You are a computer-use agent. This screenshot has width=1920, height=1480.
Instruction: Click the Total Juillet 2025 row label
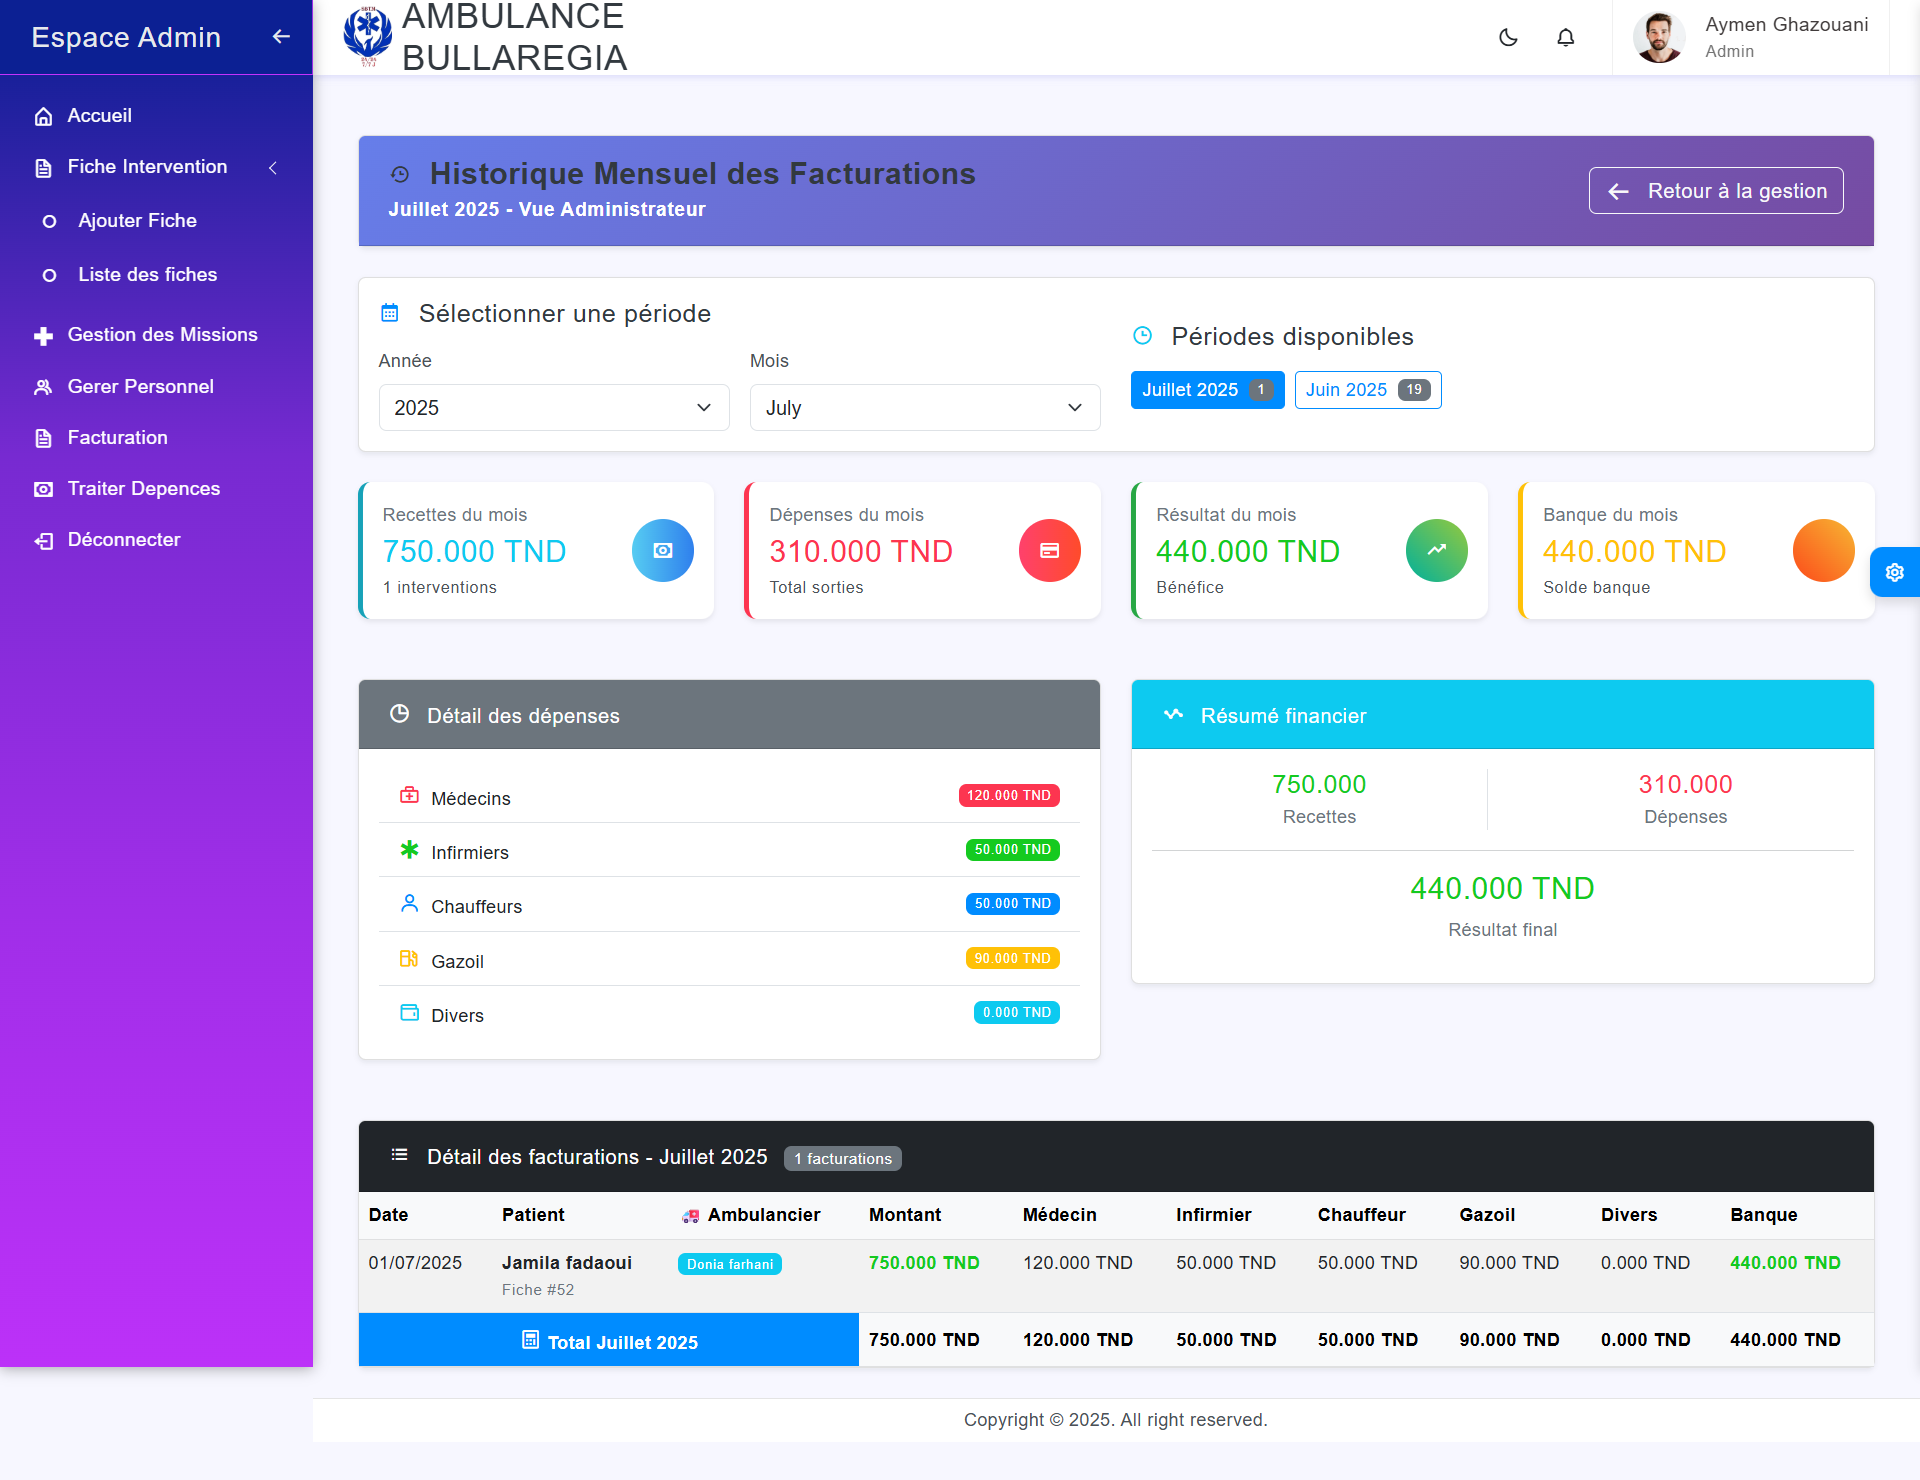(x=609, y=1340)
